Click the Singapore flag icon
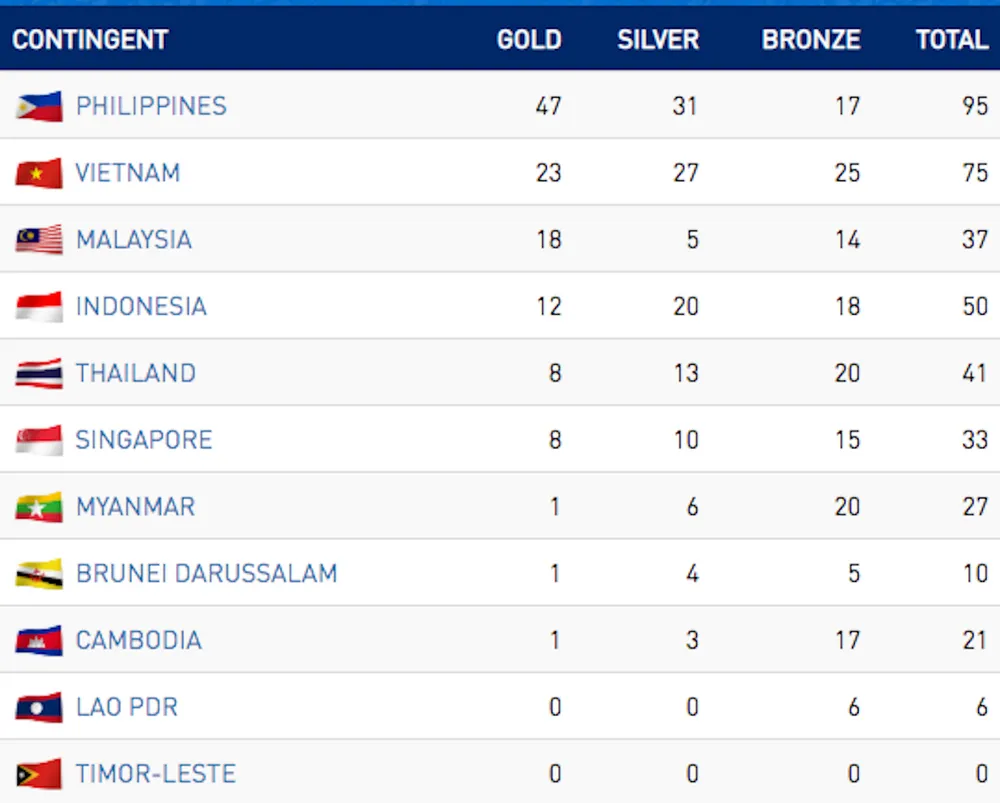The height and width of the screenshot is (803, 1000). 39,440
